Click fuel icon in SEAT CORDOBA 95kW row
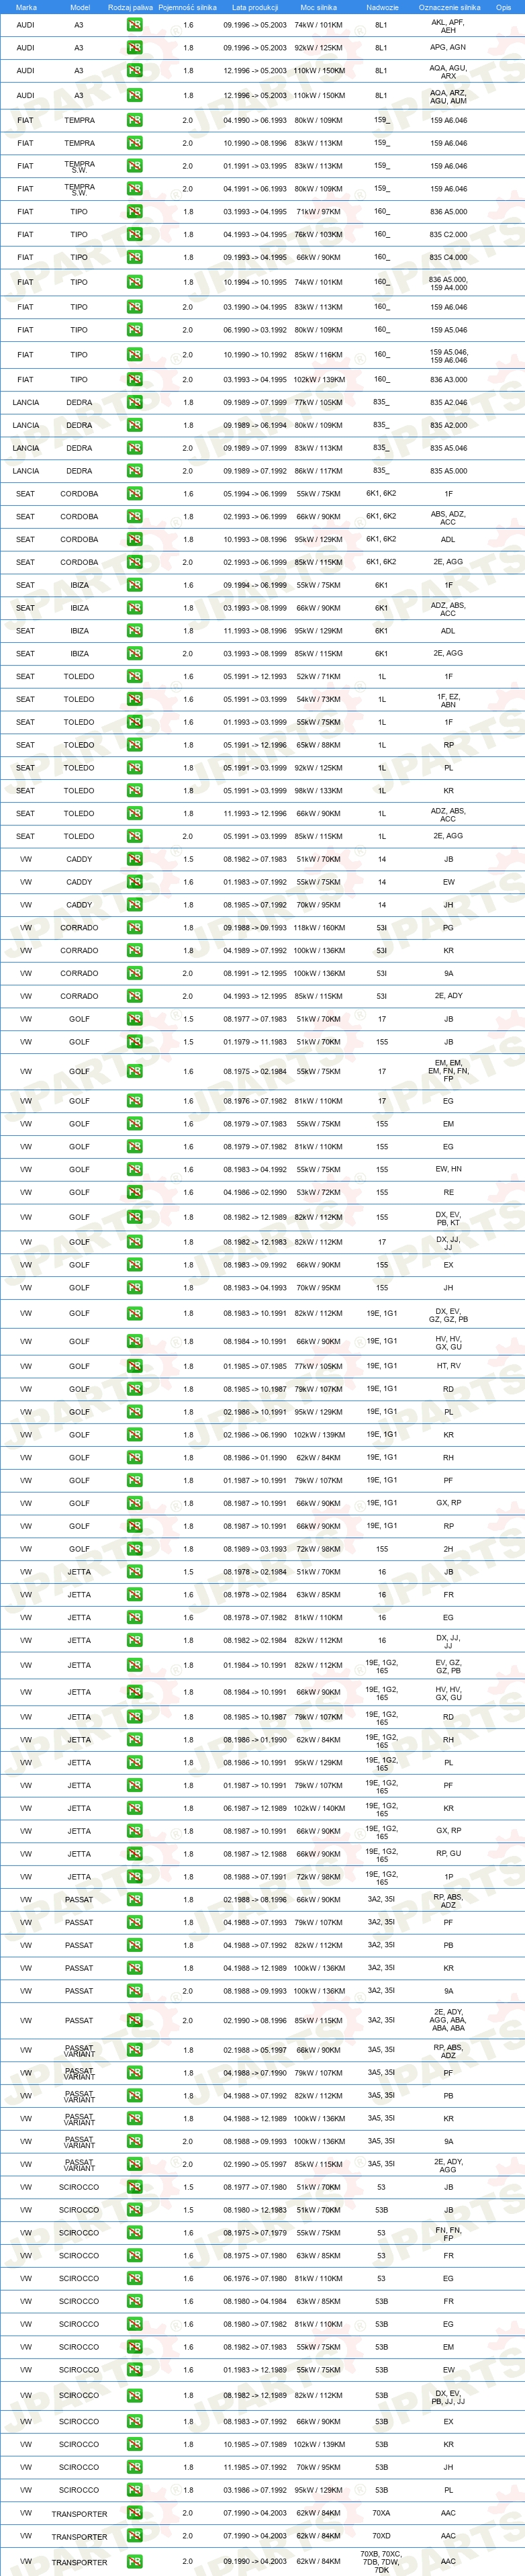The width and height of the screenshot is (525, 2576). (x=134, y=540)
